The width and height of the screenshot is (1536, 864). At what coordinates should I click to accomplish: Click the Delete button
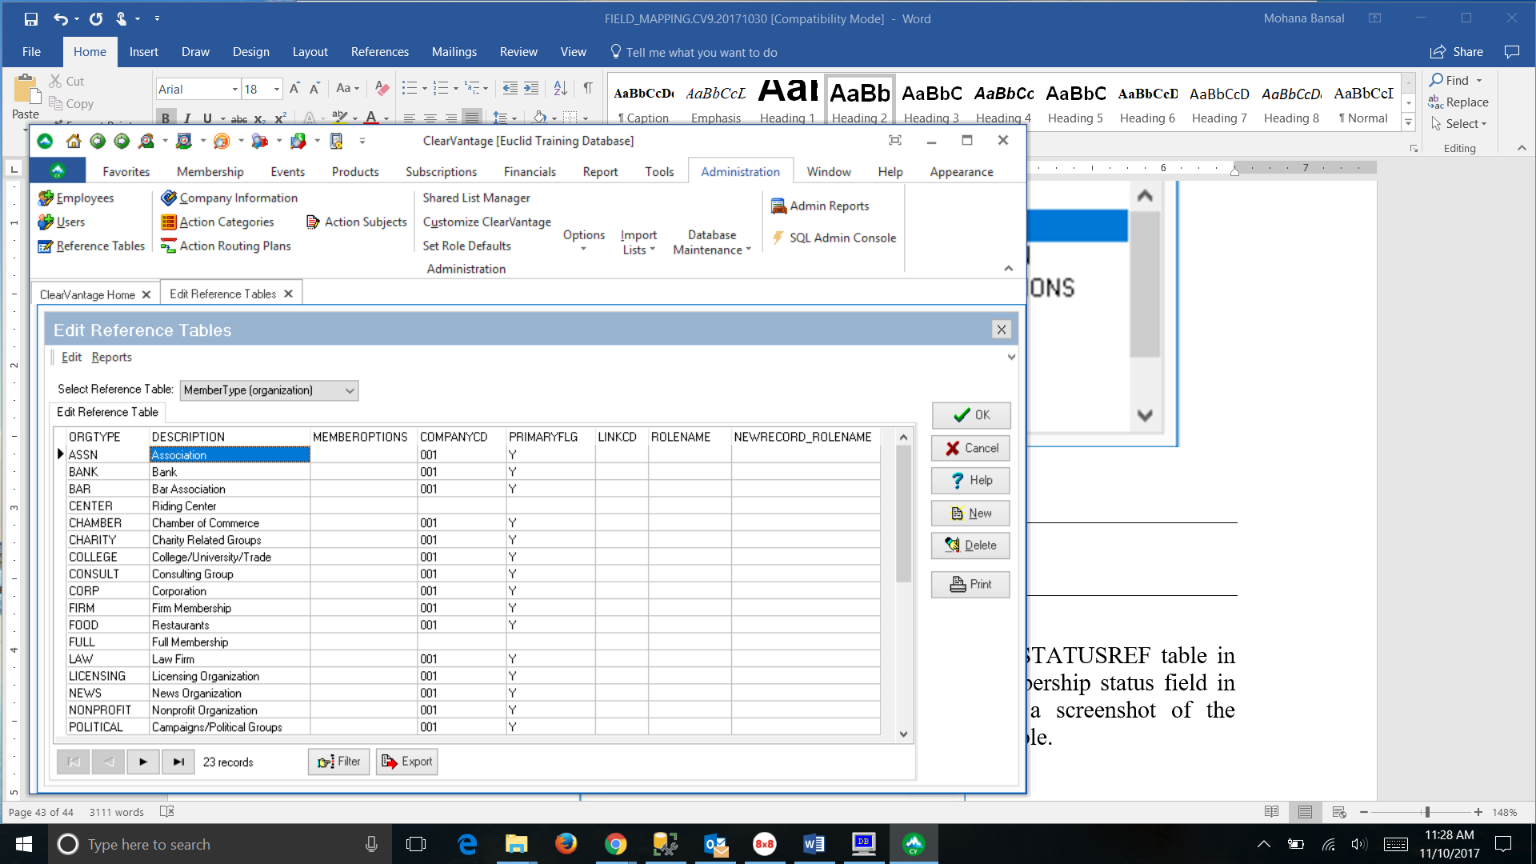click(x=971, y=546)
